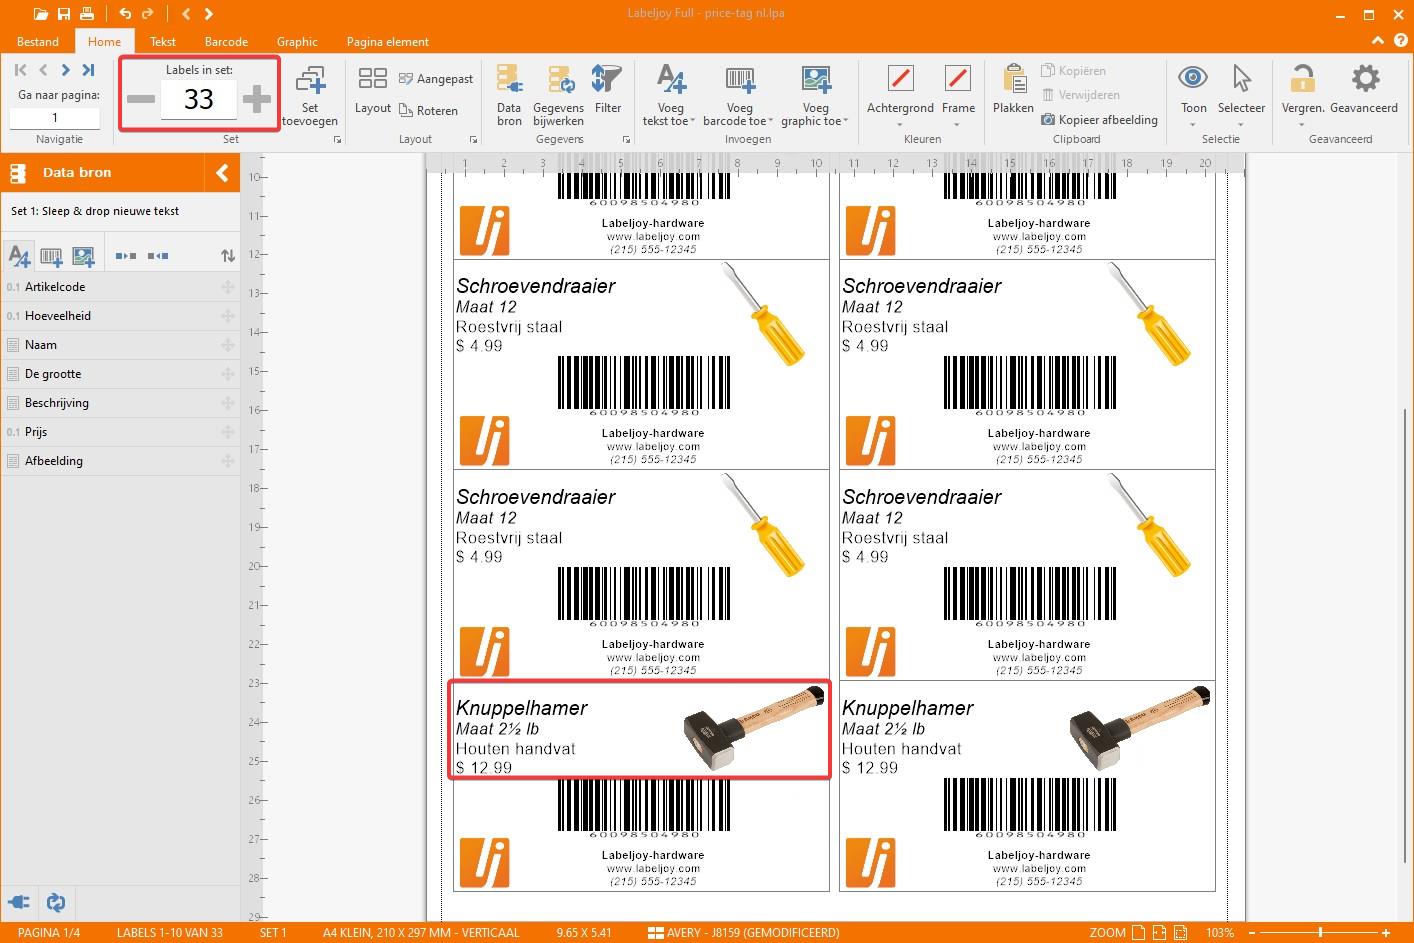1414x943 pixels.
Task: Open Frame color dropdown
Action: coord(958,95)
